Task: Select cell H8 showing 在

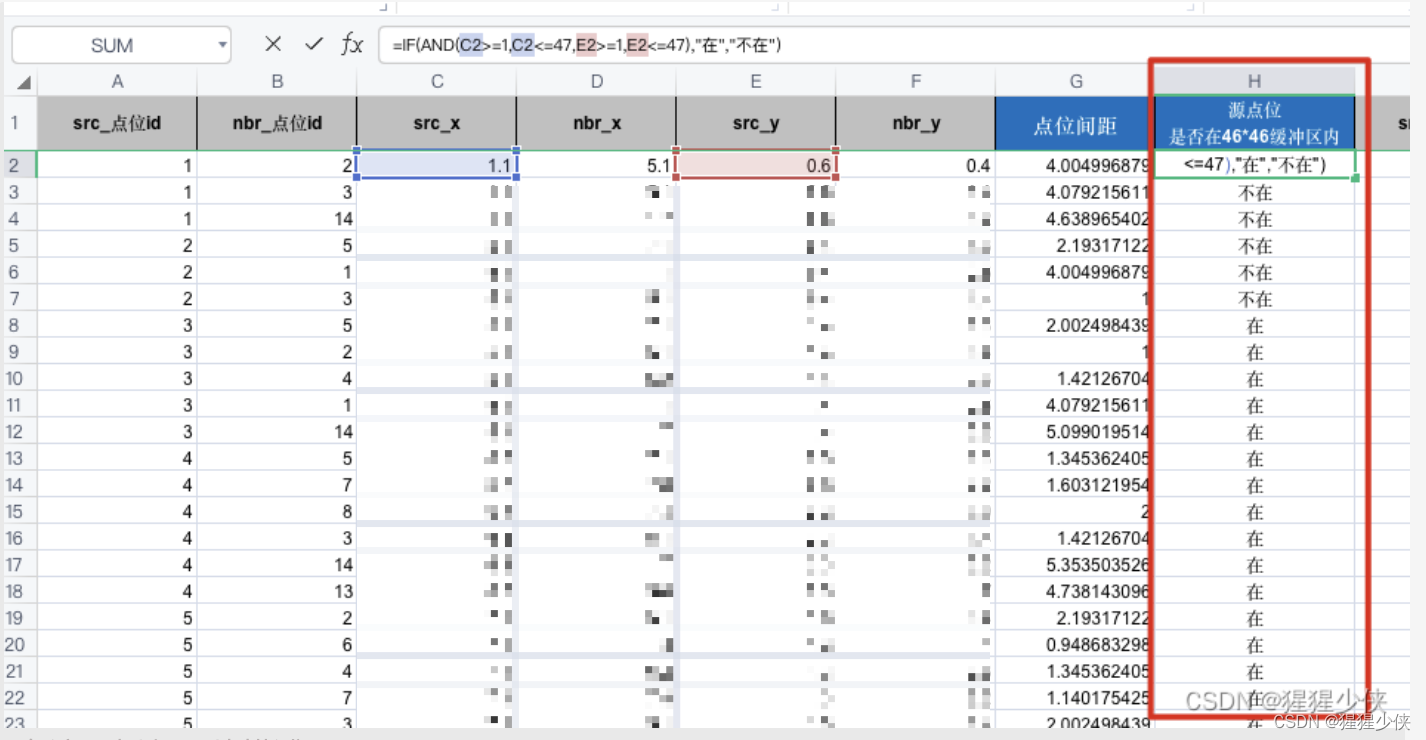Action: point(1255,325)
